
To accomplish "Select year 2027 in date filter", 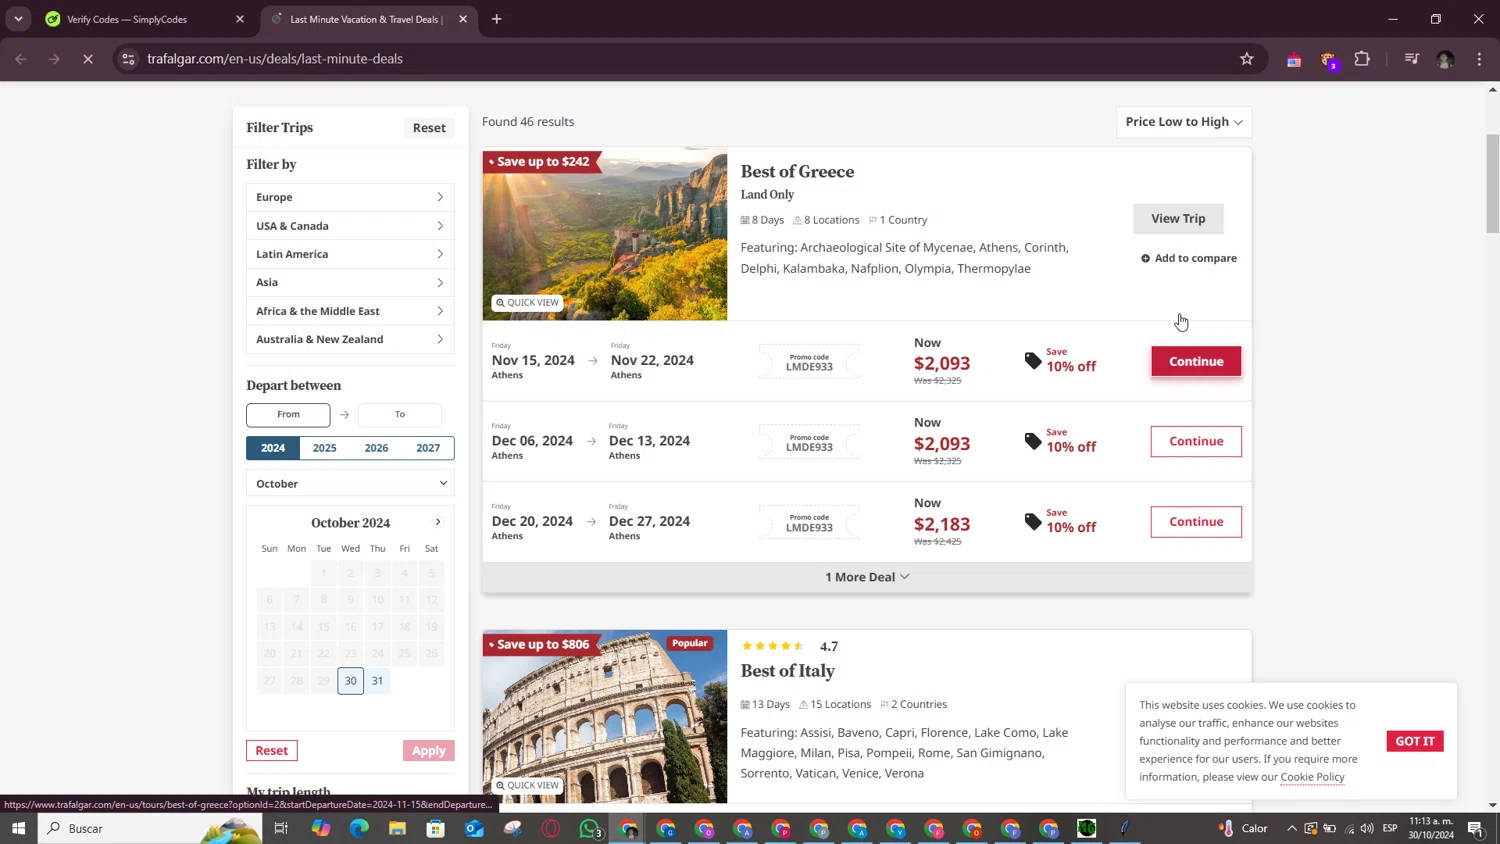I will point(428,448).
